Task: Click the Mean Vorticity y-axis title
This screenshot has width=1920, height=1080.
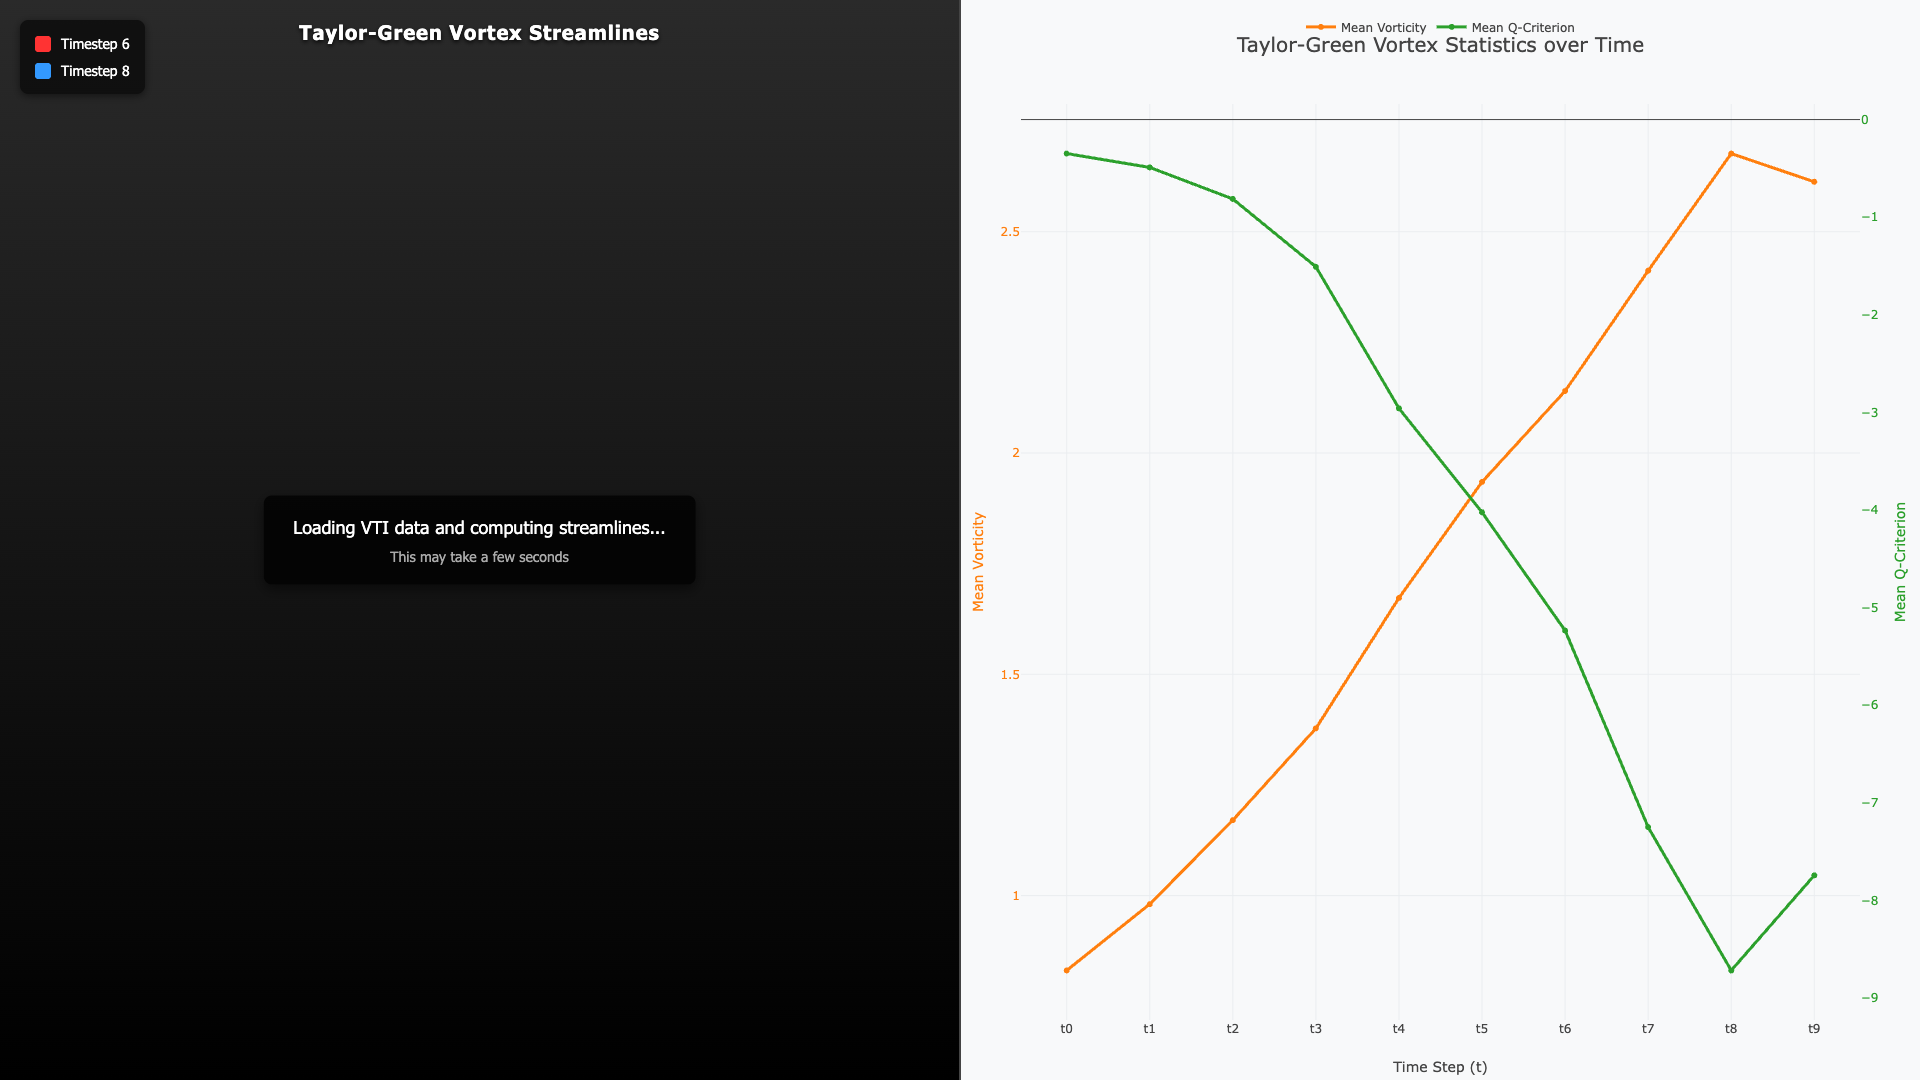Action: (978, 562)
